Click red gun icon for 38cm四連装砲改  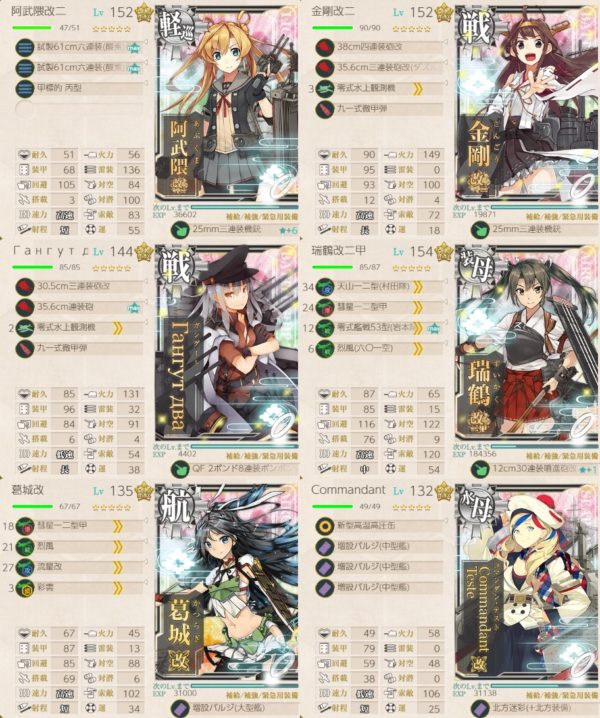coord(325,47)
